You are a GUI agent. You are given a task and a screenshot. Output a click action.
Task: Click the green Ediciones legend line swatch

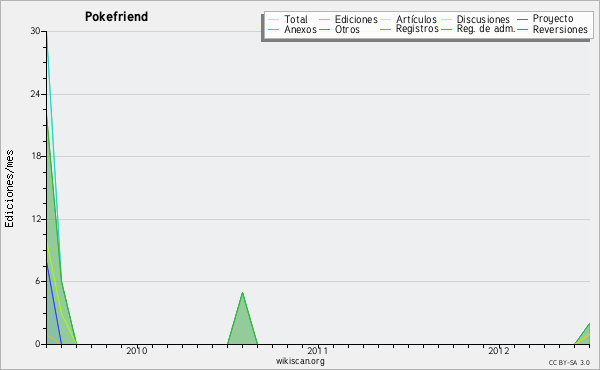tap(324, 19)
